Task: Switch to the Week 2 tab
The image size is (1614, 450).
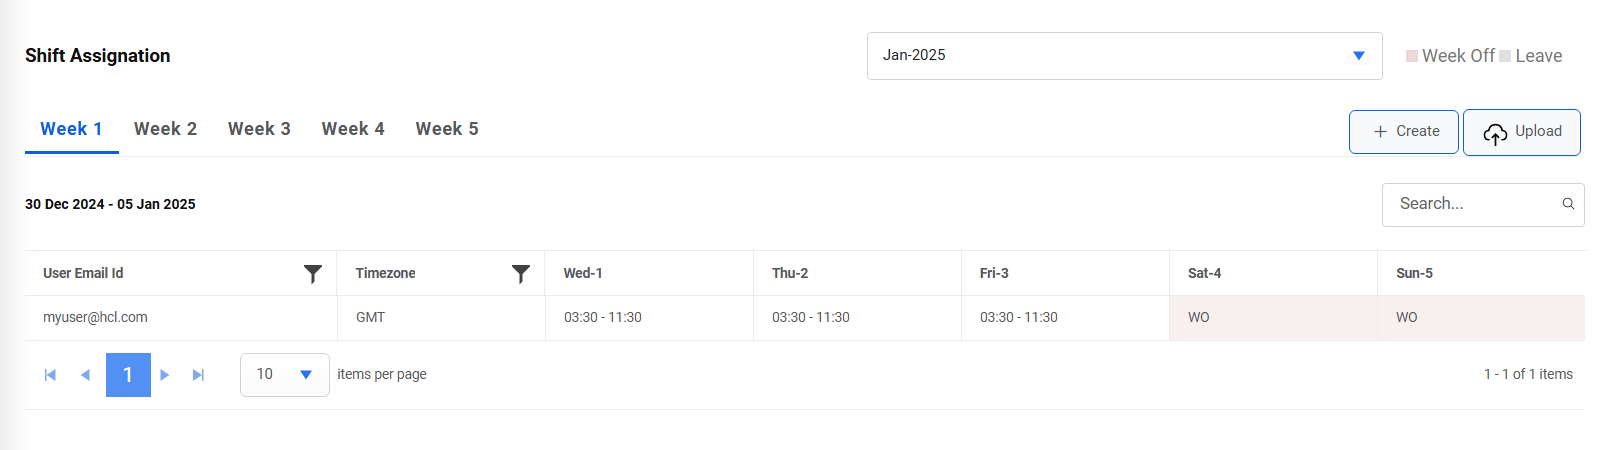Action: (165, 129)
